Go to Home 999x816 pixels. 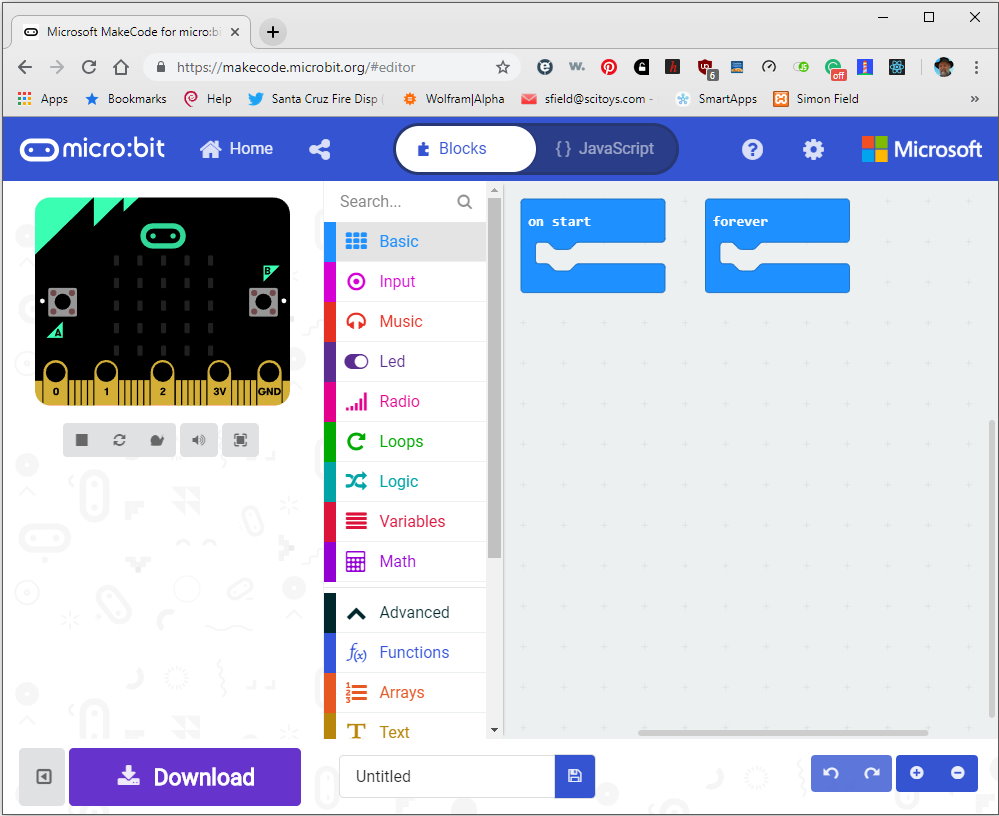coord(236,149)
